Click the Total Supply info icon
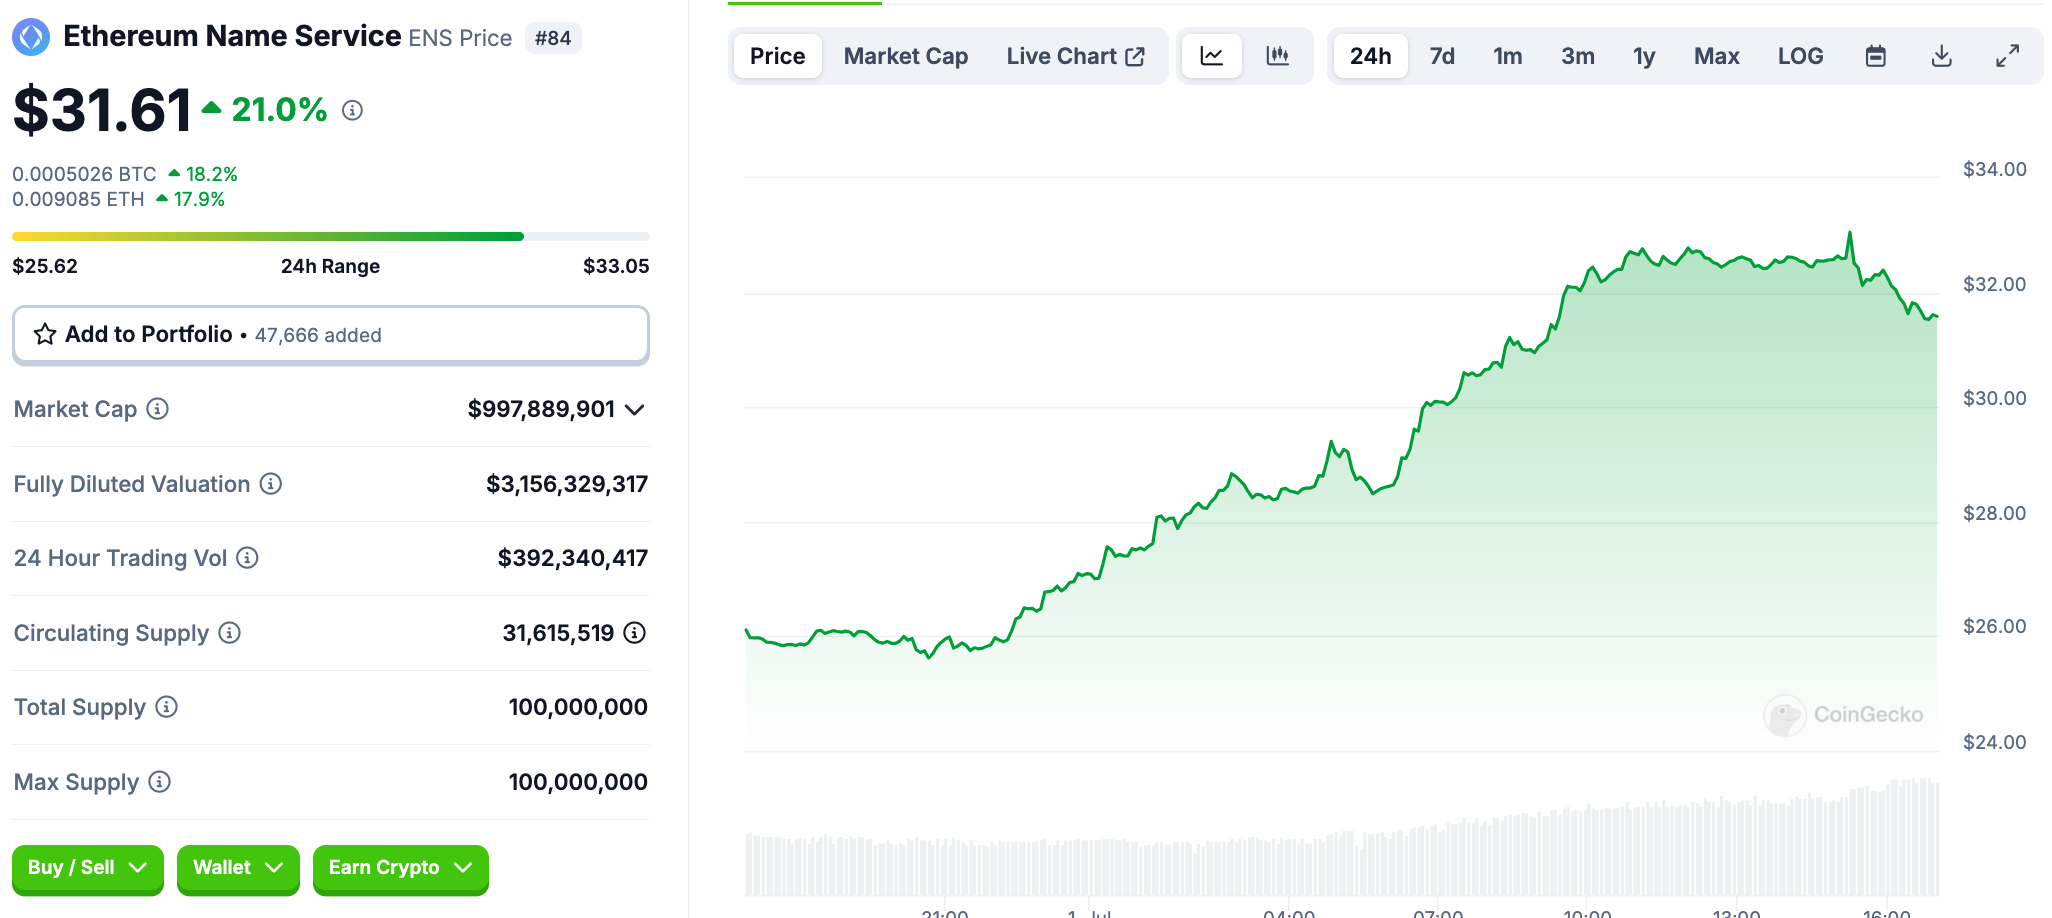 point(167,706)
